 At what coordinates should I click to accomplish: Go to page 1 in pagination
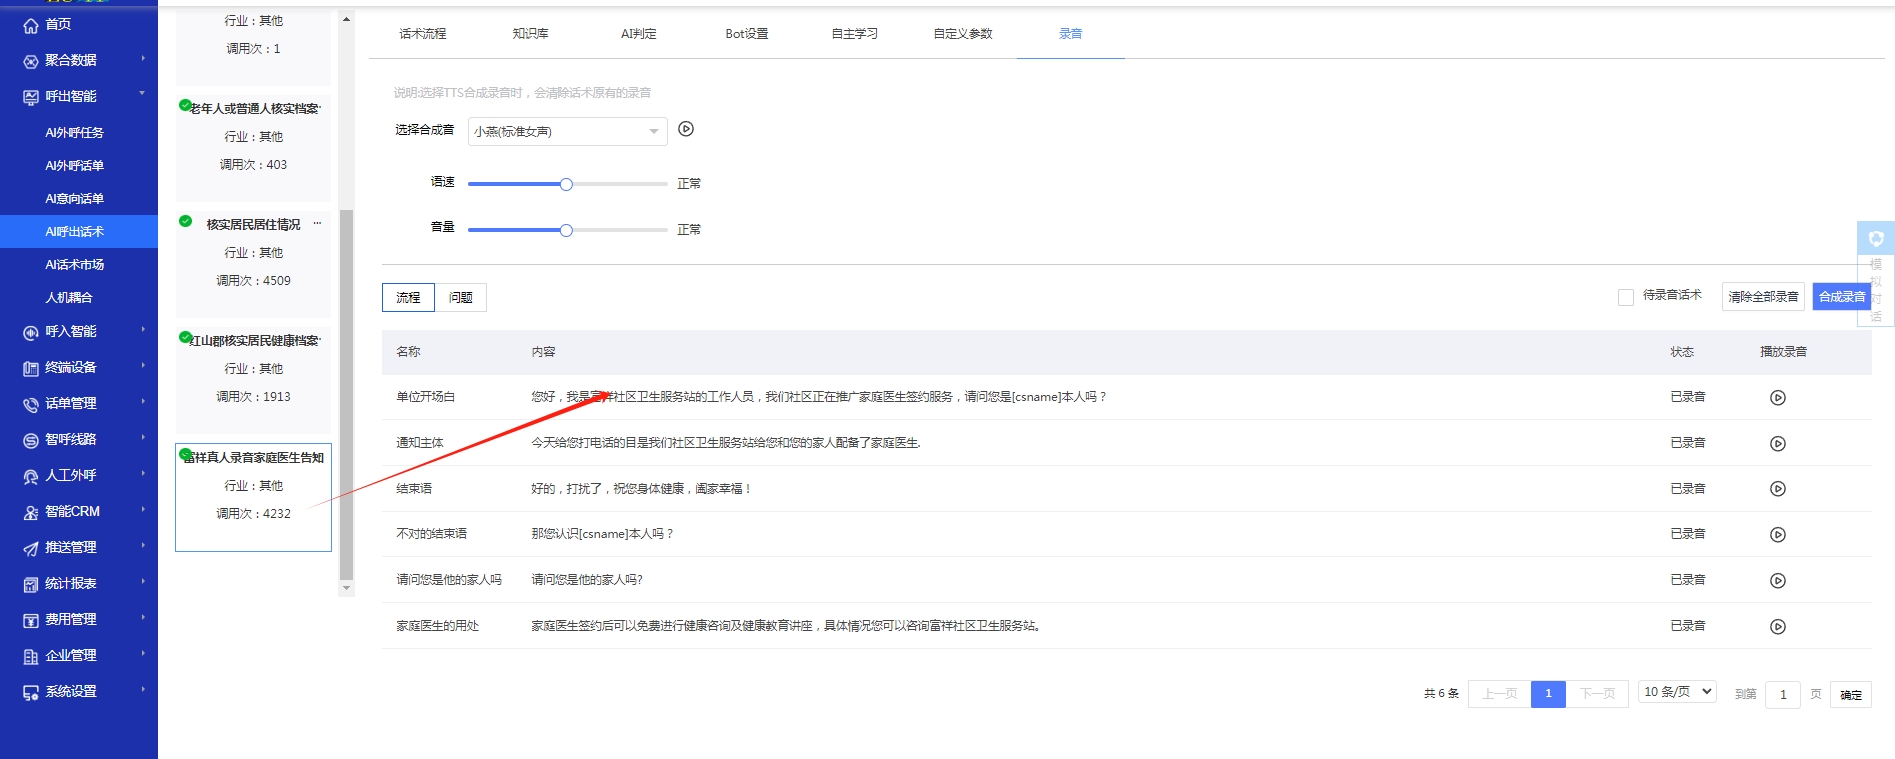[1548, 694]
